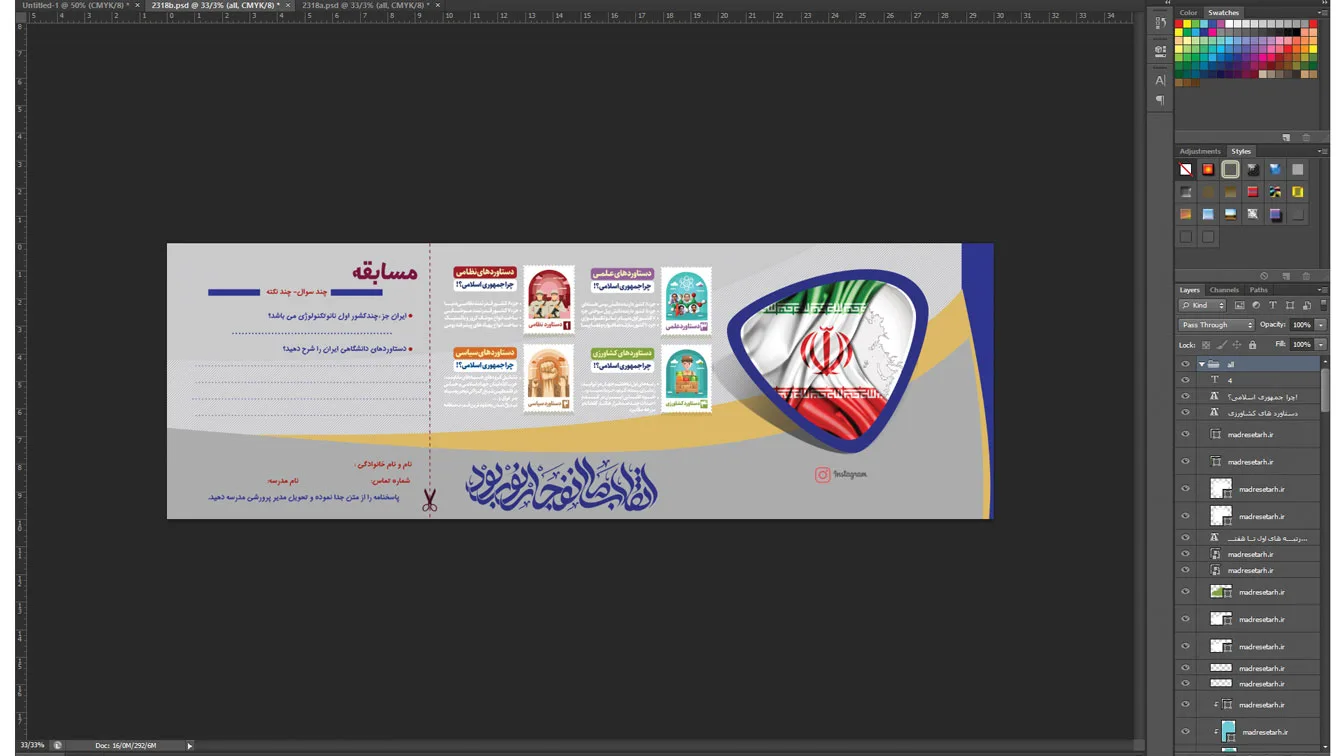The height and width of the screenshot is (756, 1344).
Task: Click delete style trash icon
Action: pos(1306,276)
